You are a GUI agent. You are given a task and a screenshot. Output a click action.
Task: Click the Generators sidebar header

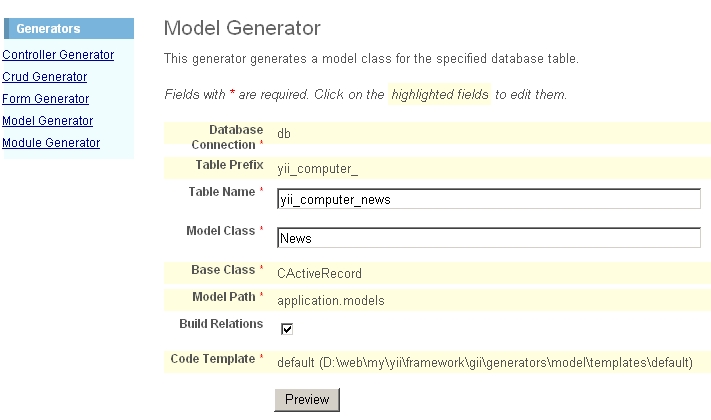[49, 29]
